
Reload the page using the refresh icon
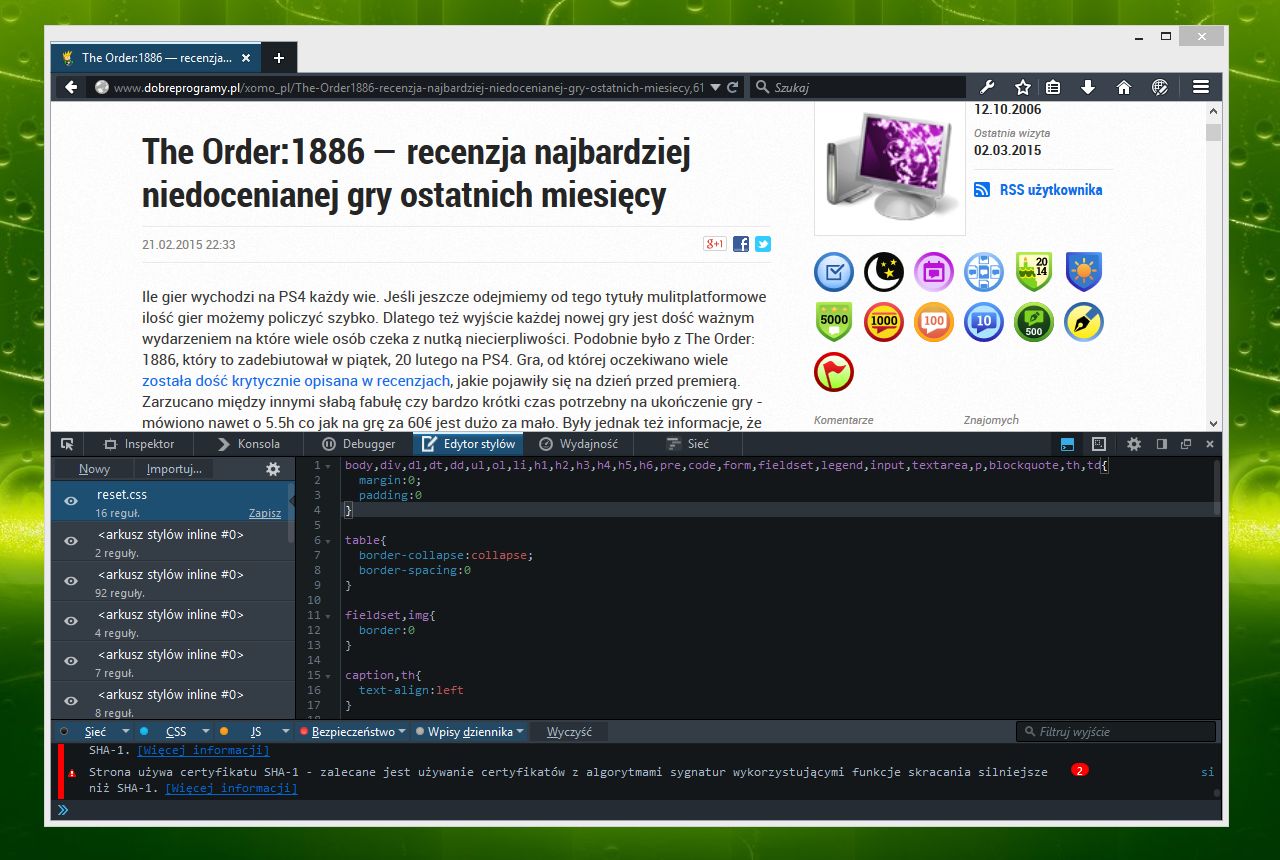[x=733, y=87]
